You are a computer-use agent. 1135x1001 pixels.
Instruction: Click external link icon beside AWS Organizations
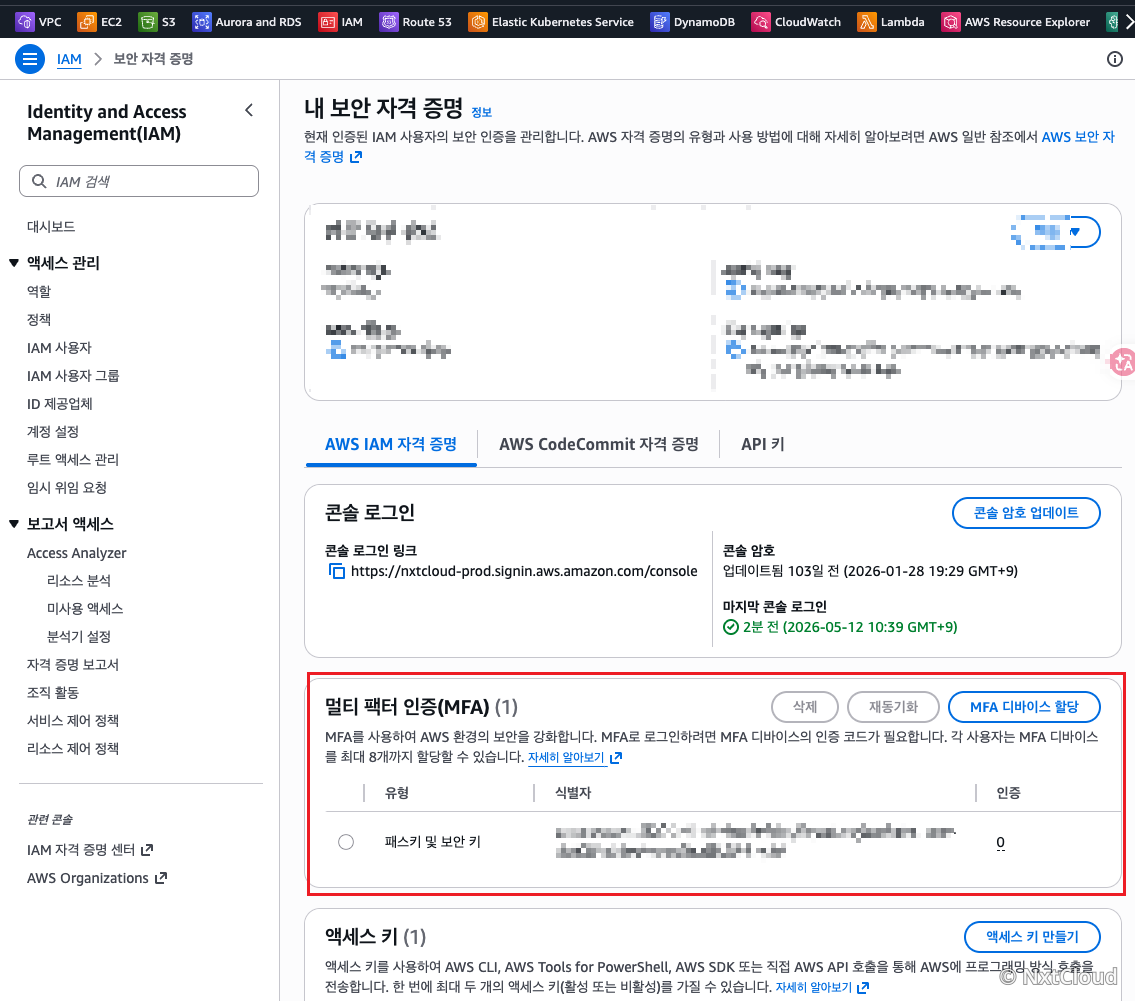tap(161, 878)
